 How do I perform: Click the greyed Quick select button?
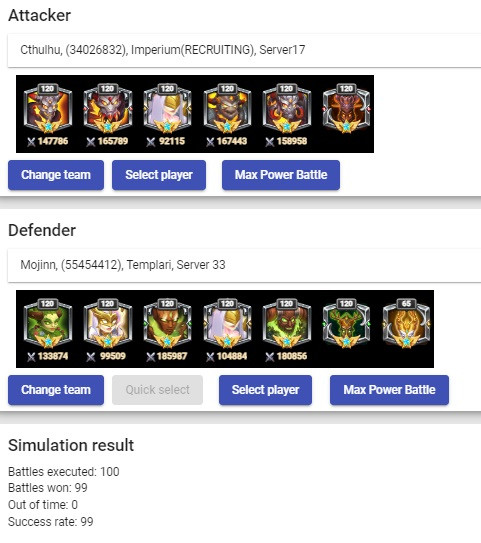tap(158, 390)
